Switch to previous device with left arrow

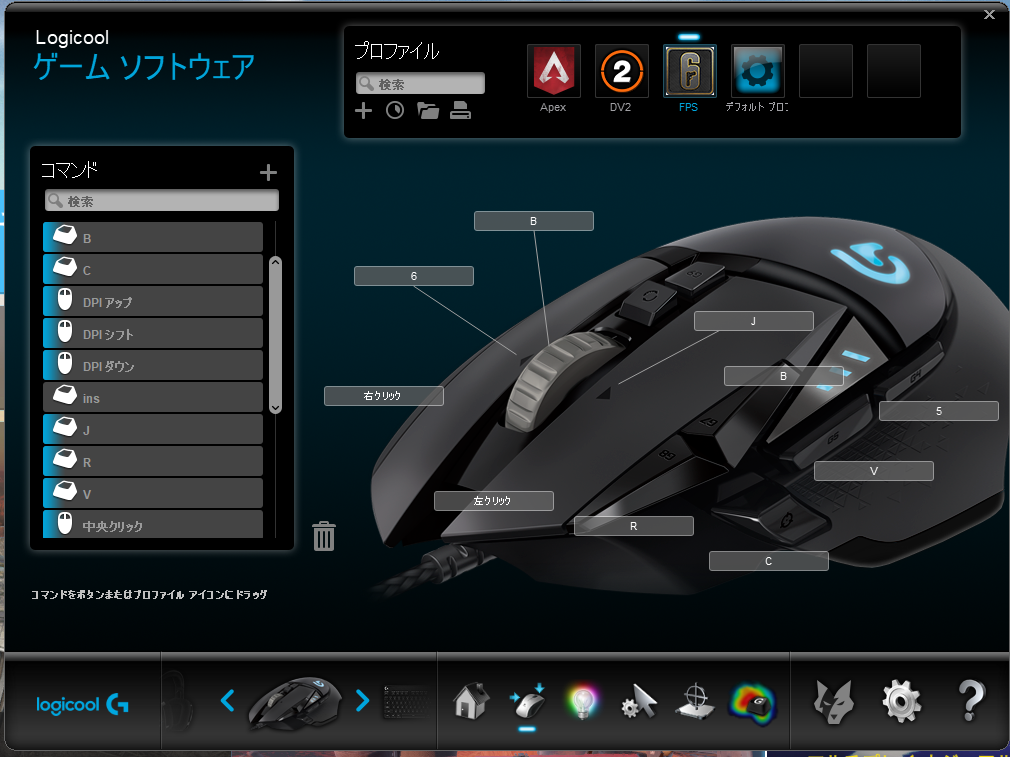click(227, 700)
